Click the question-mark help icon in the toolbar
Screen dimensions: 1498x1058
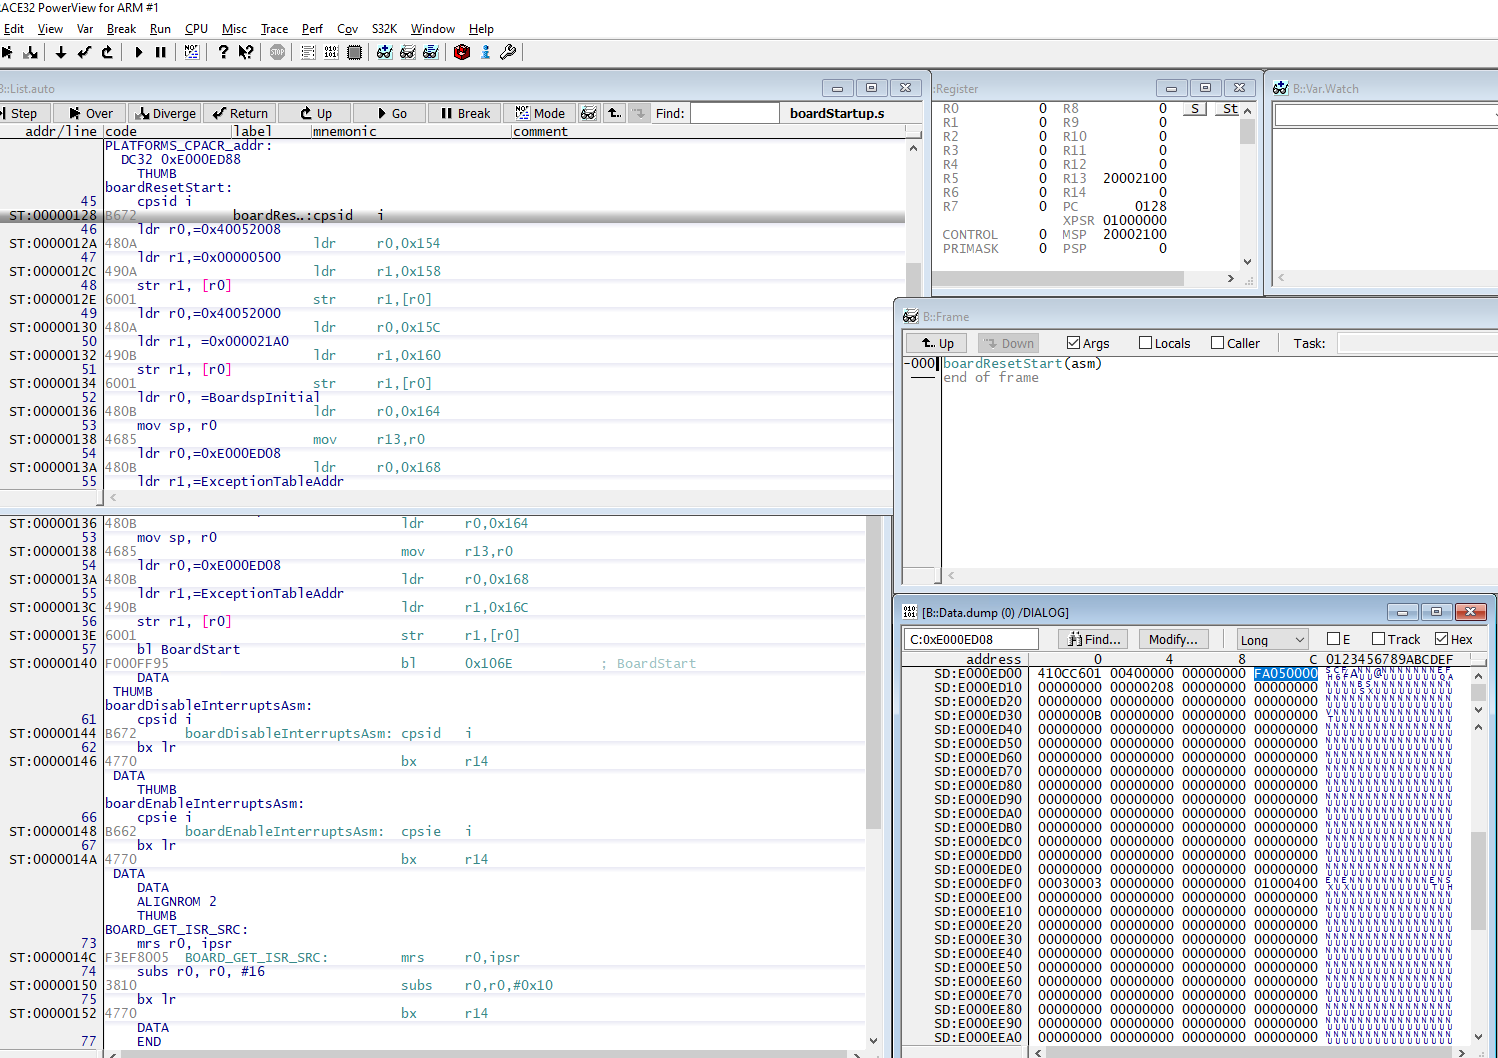[222, 52]
